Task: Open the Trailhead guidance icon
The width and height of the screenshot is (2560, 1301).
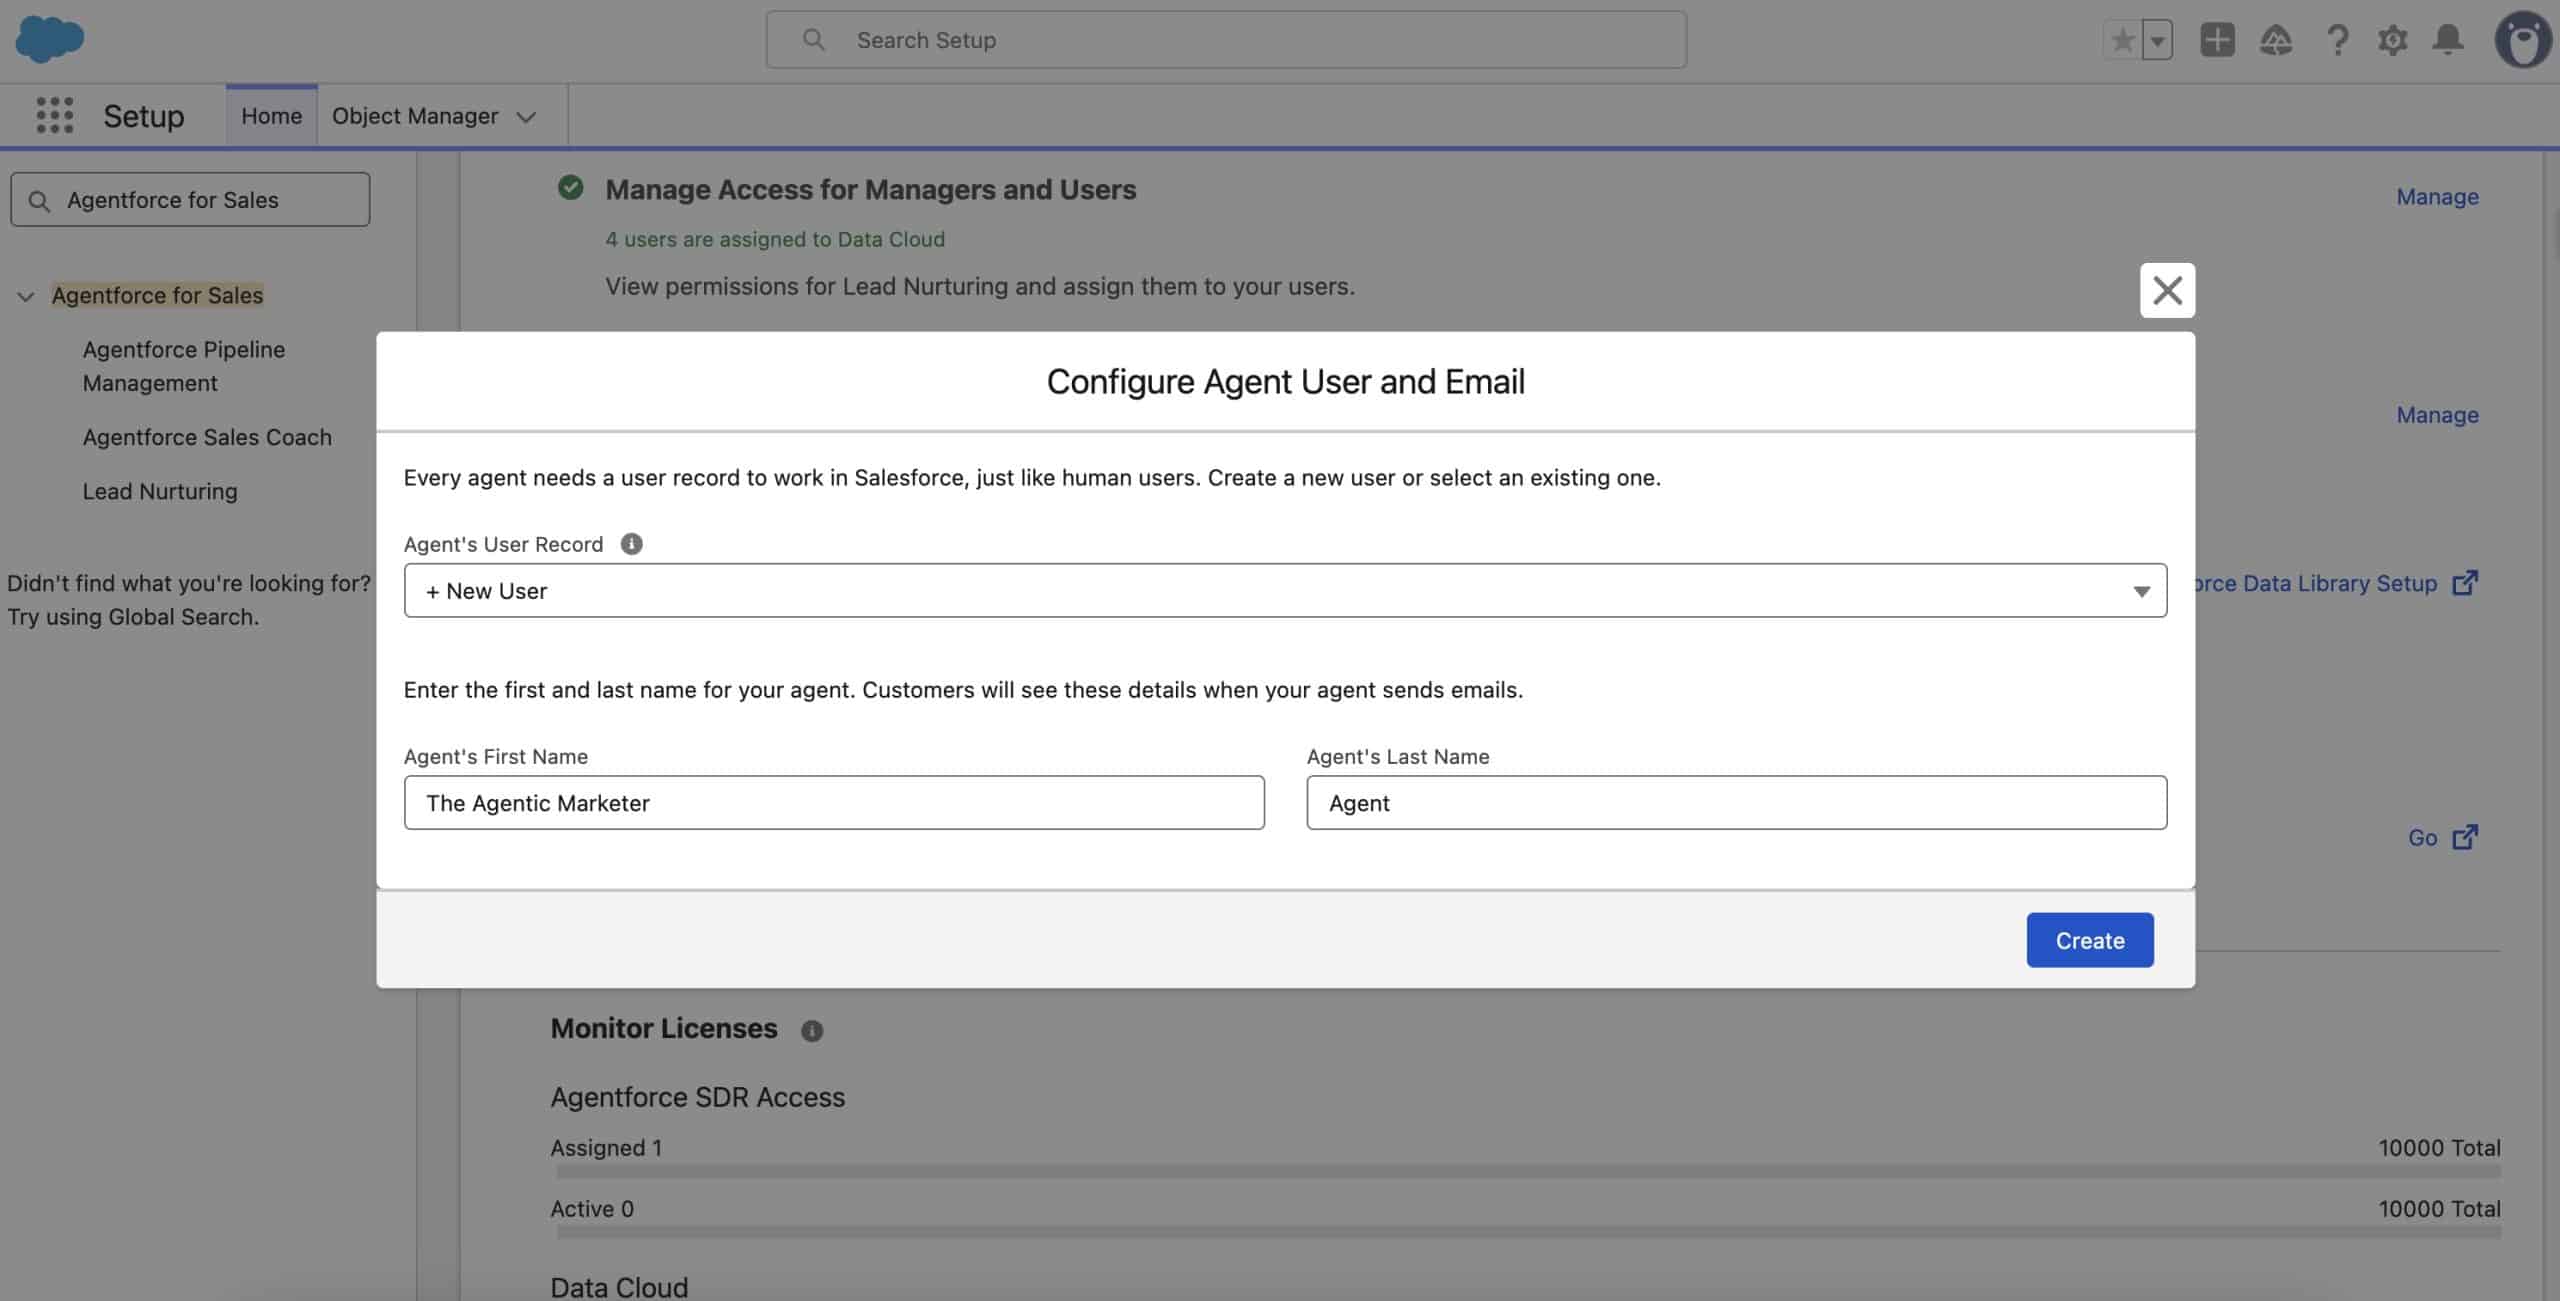Action: tap(2276, 40)
